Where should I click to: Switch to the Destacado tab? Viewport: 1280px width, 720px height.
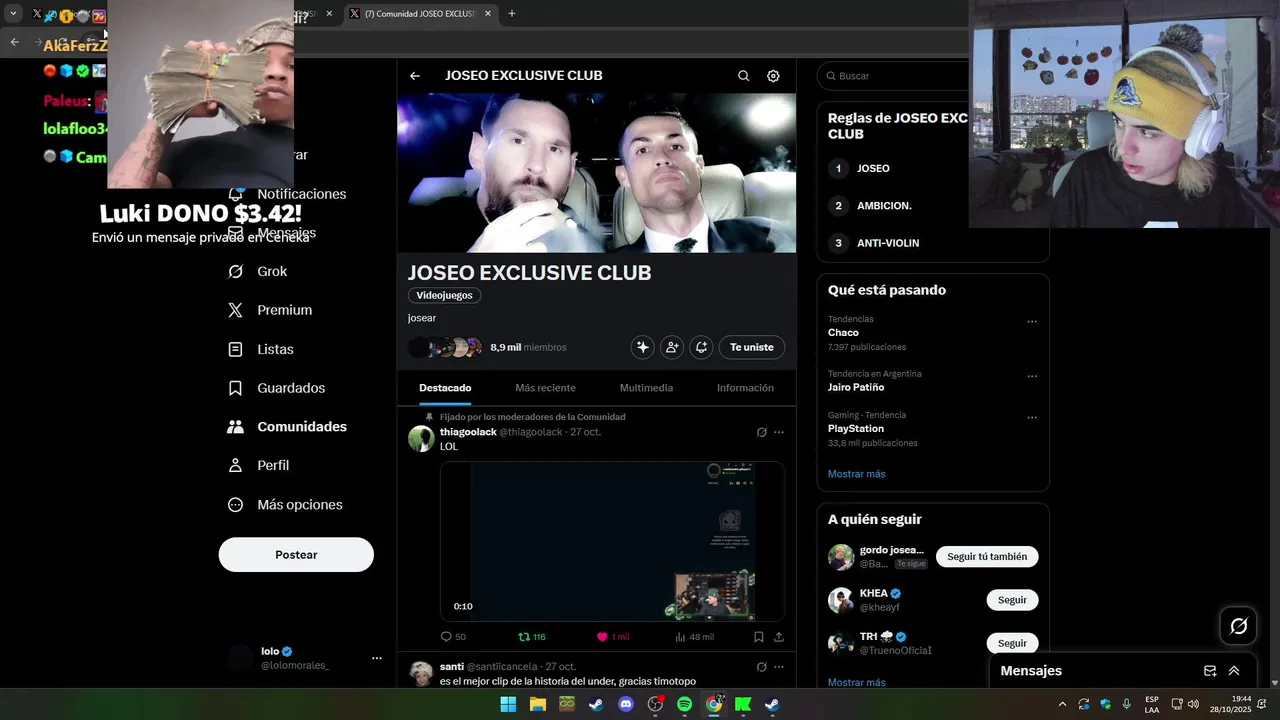tap(445, 388)
